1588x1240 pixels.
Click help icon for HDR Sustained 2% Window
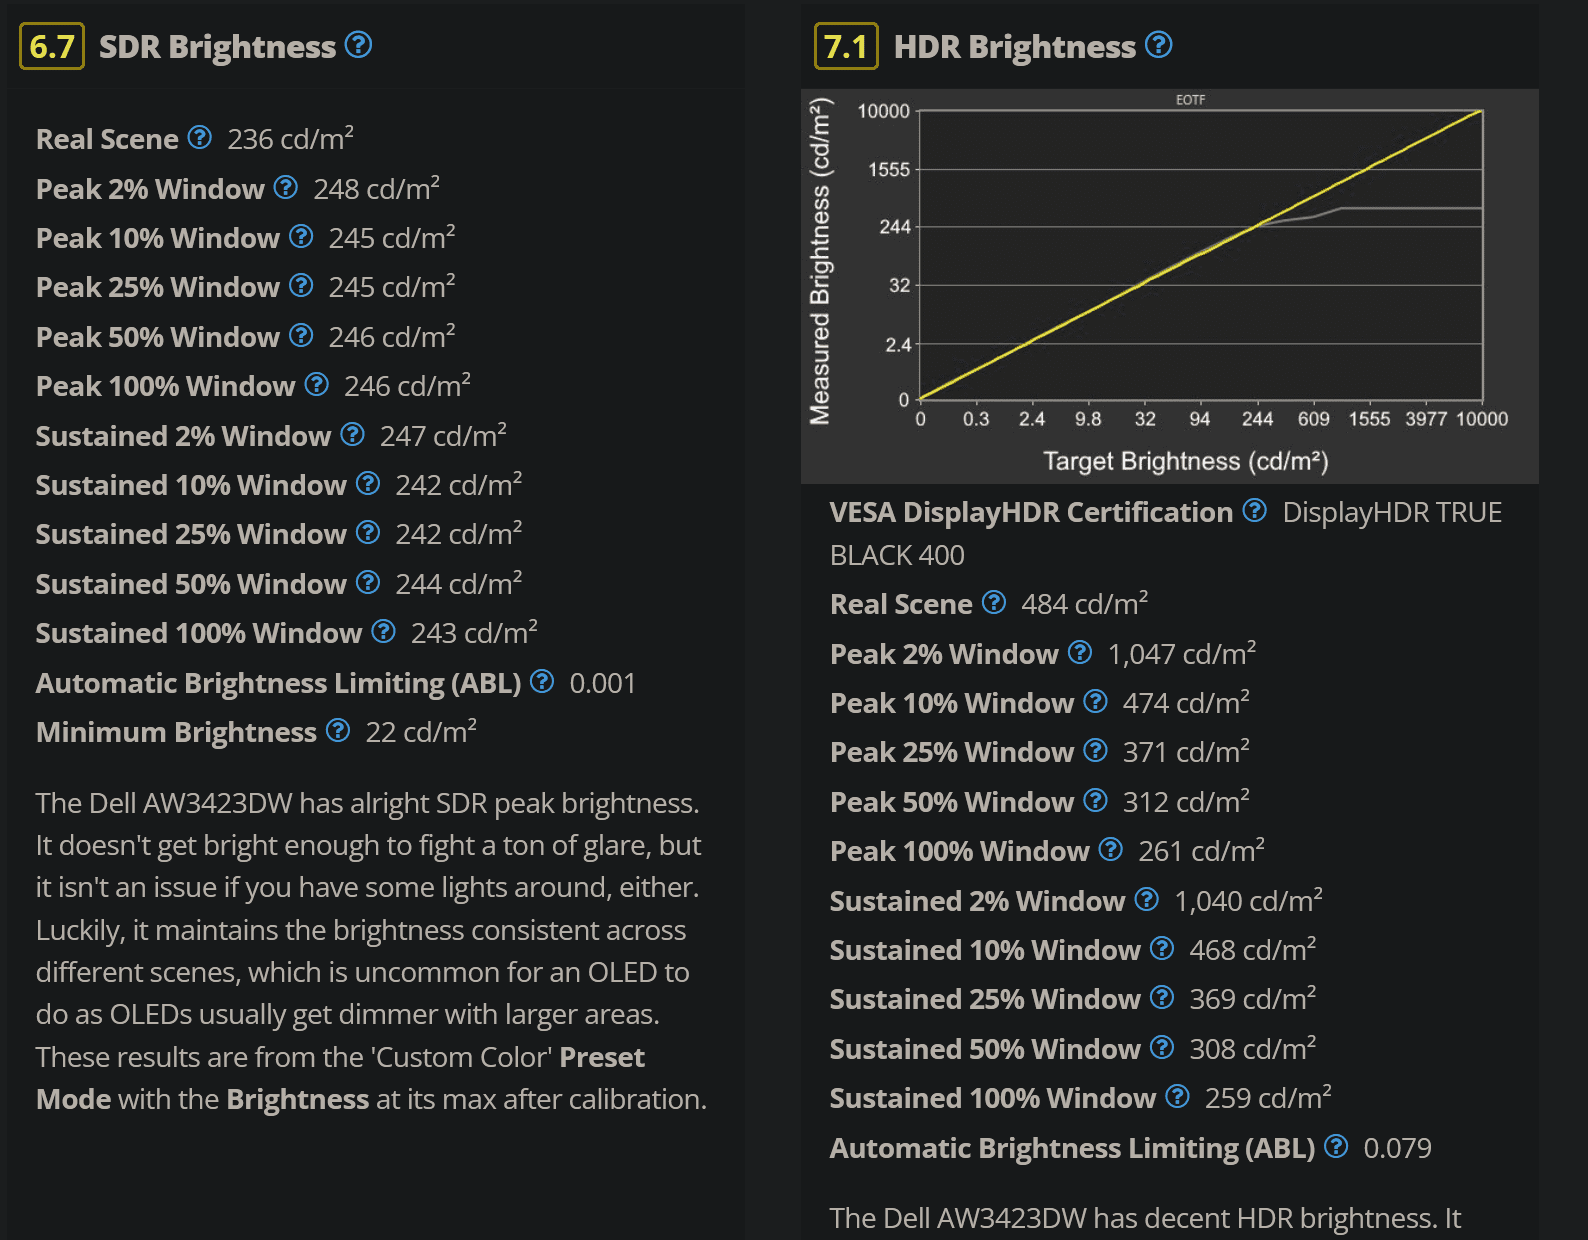click(x=1147, y=899)
